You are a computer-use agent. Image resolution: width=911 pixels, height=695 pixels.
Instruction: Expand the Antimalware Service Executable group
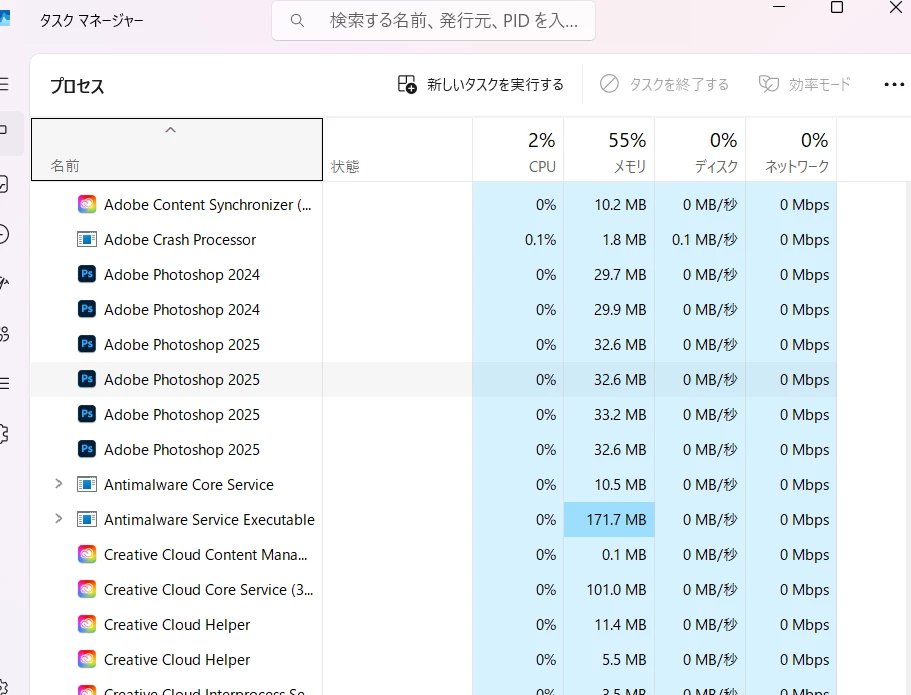58,518
